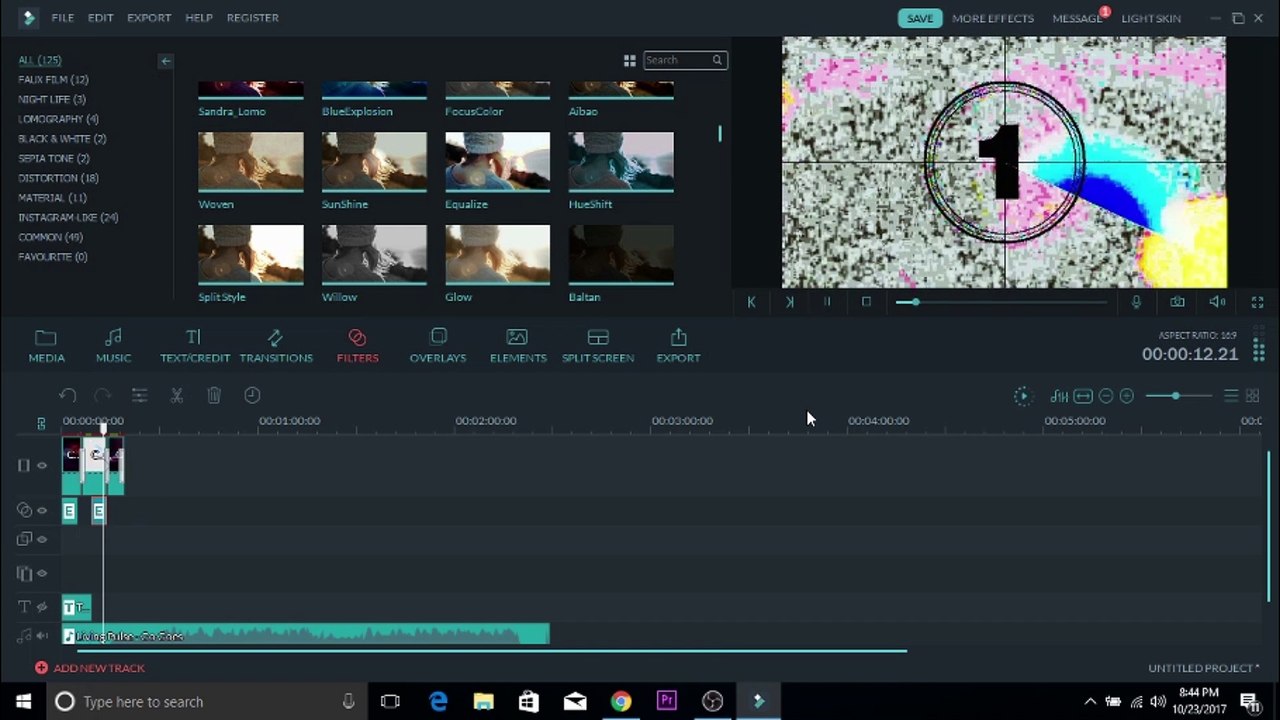Click the video track film icon
The height and width of the screenshot is (720, 1280).
(24, 466)
